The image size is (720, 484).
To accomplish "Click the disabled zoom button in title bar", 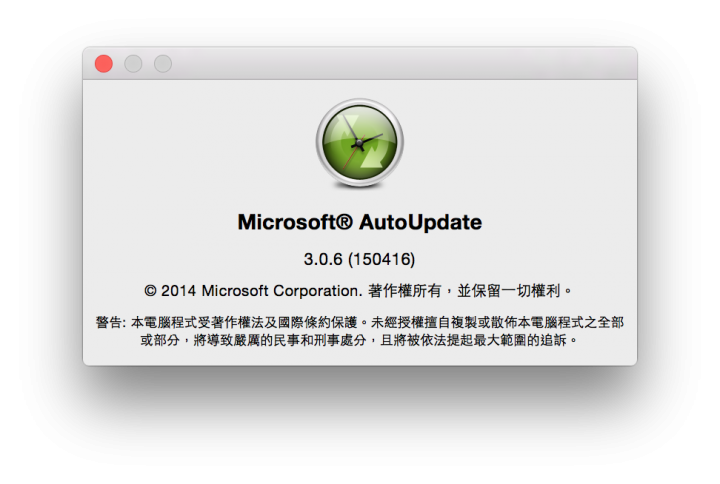I will pos(163,63).
